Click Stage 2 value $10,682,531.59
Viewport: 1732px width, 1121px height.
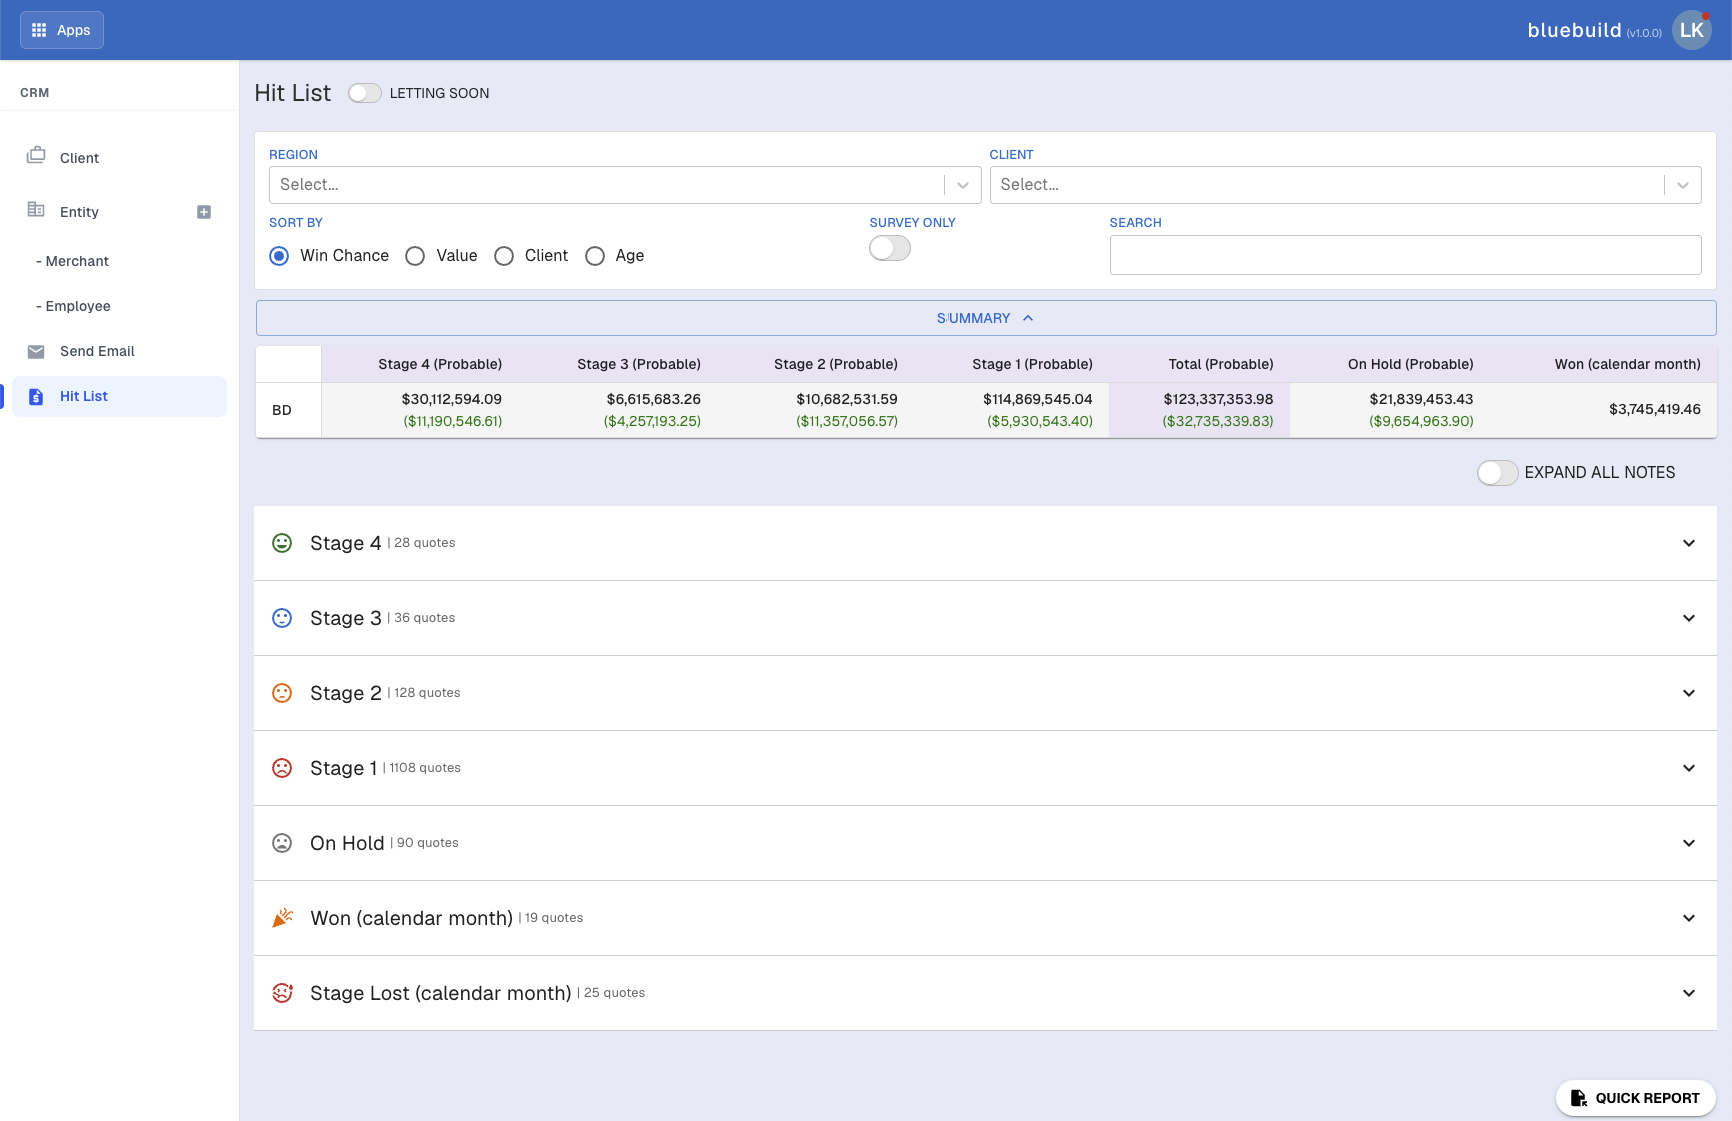click(847, 399)
